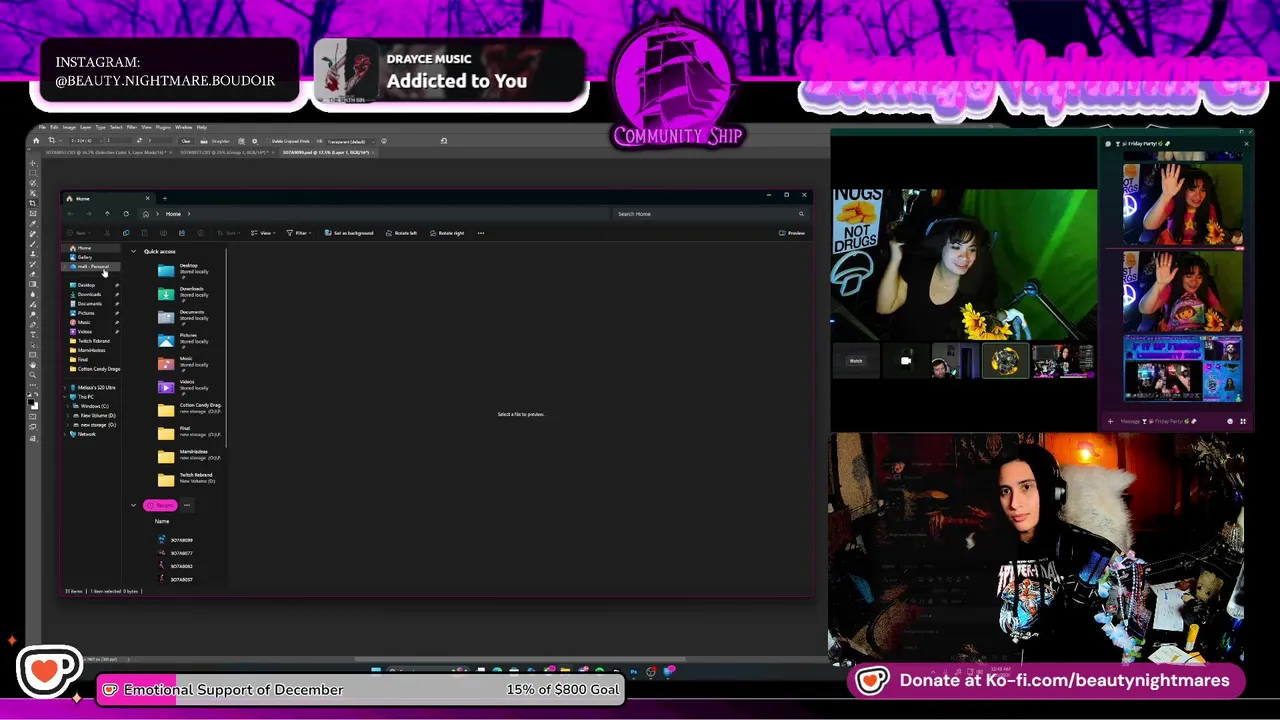Open crop settings gear icon

[x=254, y=141]
